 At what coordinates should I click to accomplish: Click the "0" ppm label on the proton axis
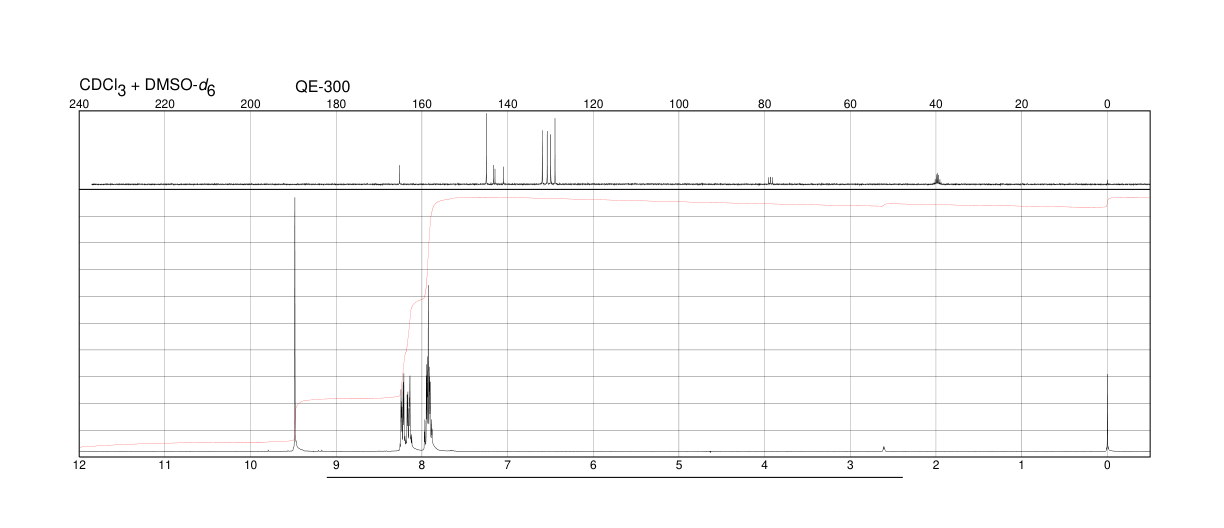pos(1107,466)
